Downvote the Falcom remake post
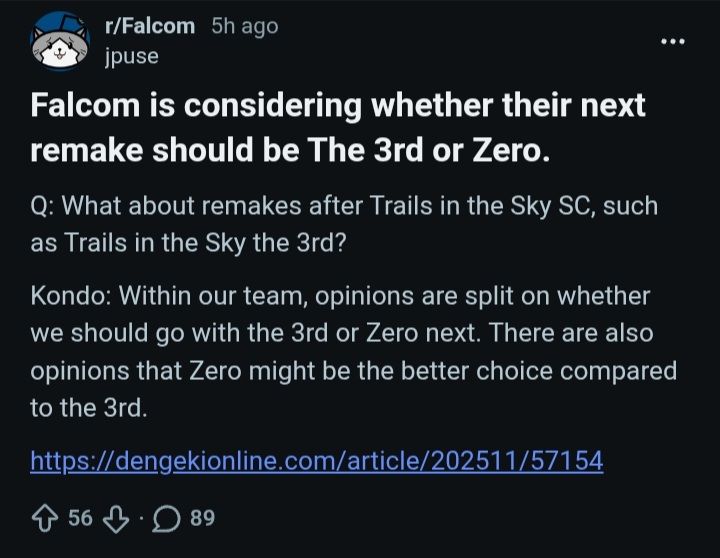Viewport: 720px width, 558px height. click(x=115, y=518)
